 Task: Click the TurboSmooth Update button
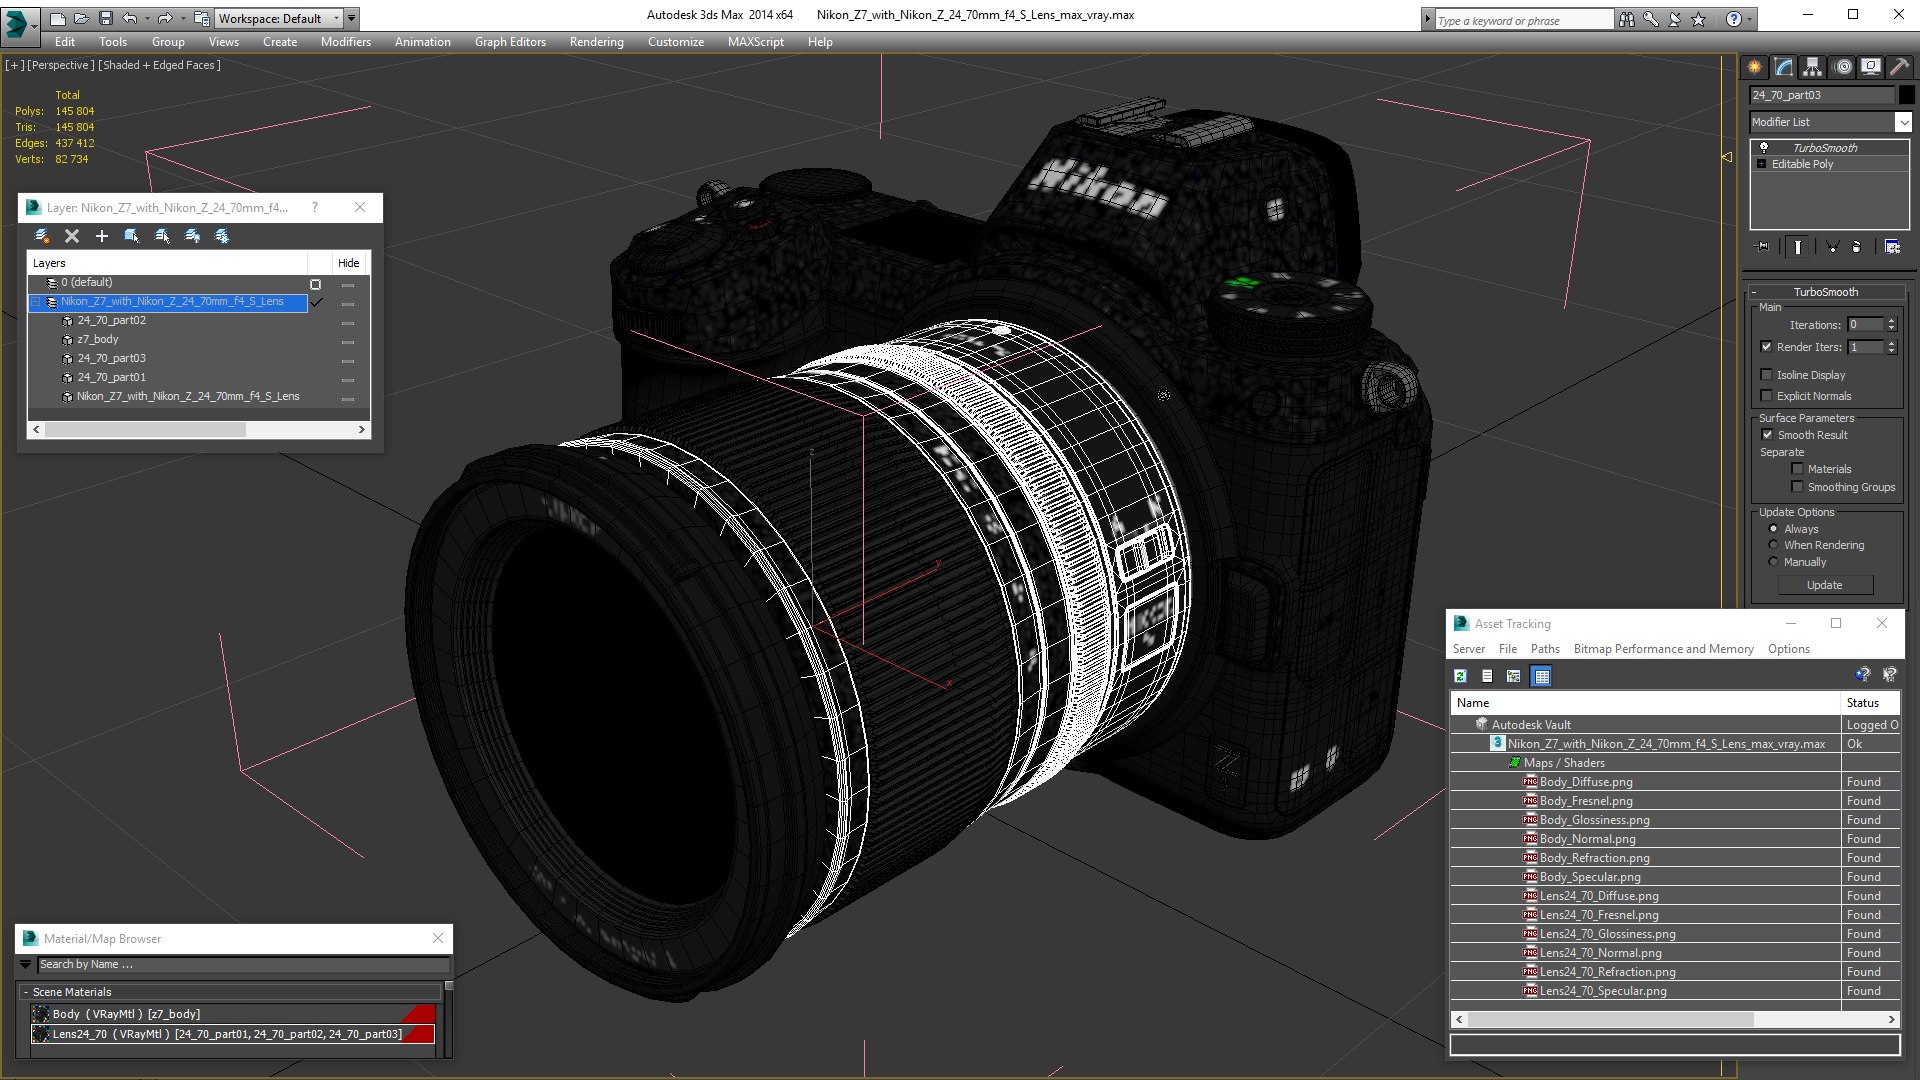coord(1824,585)
